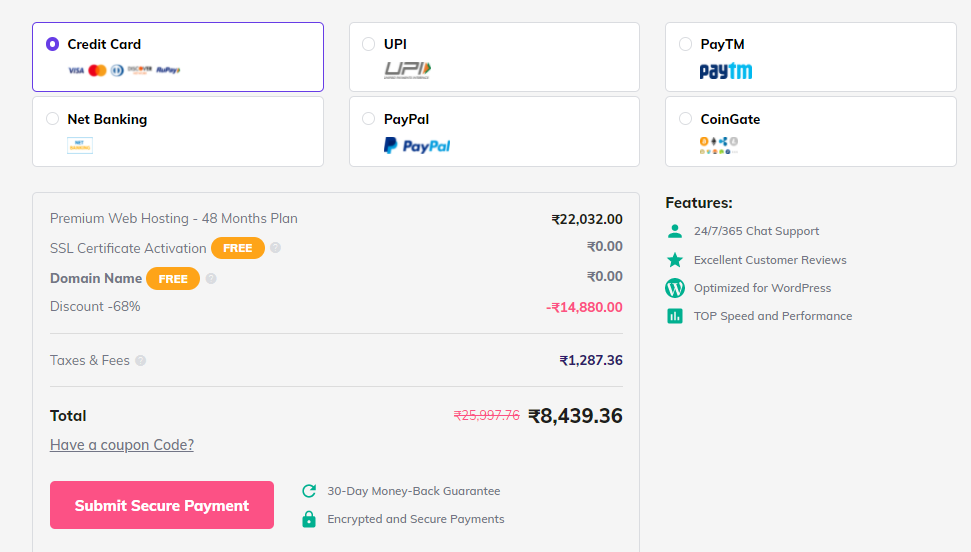971x552 pixels.
Task: Click the PayPal logo image
Action: click(417, 146)
